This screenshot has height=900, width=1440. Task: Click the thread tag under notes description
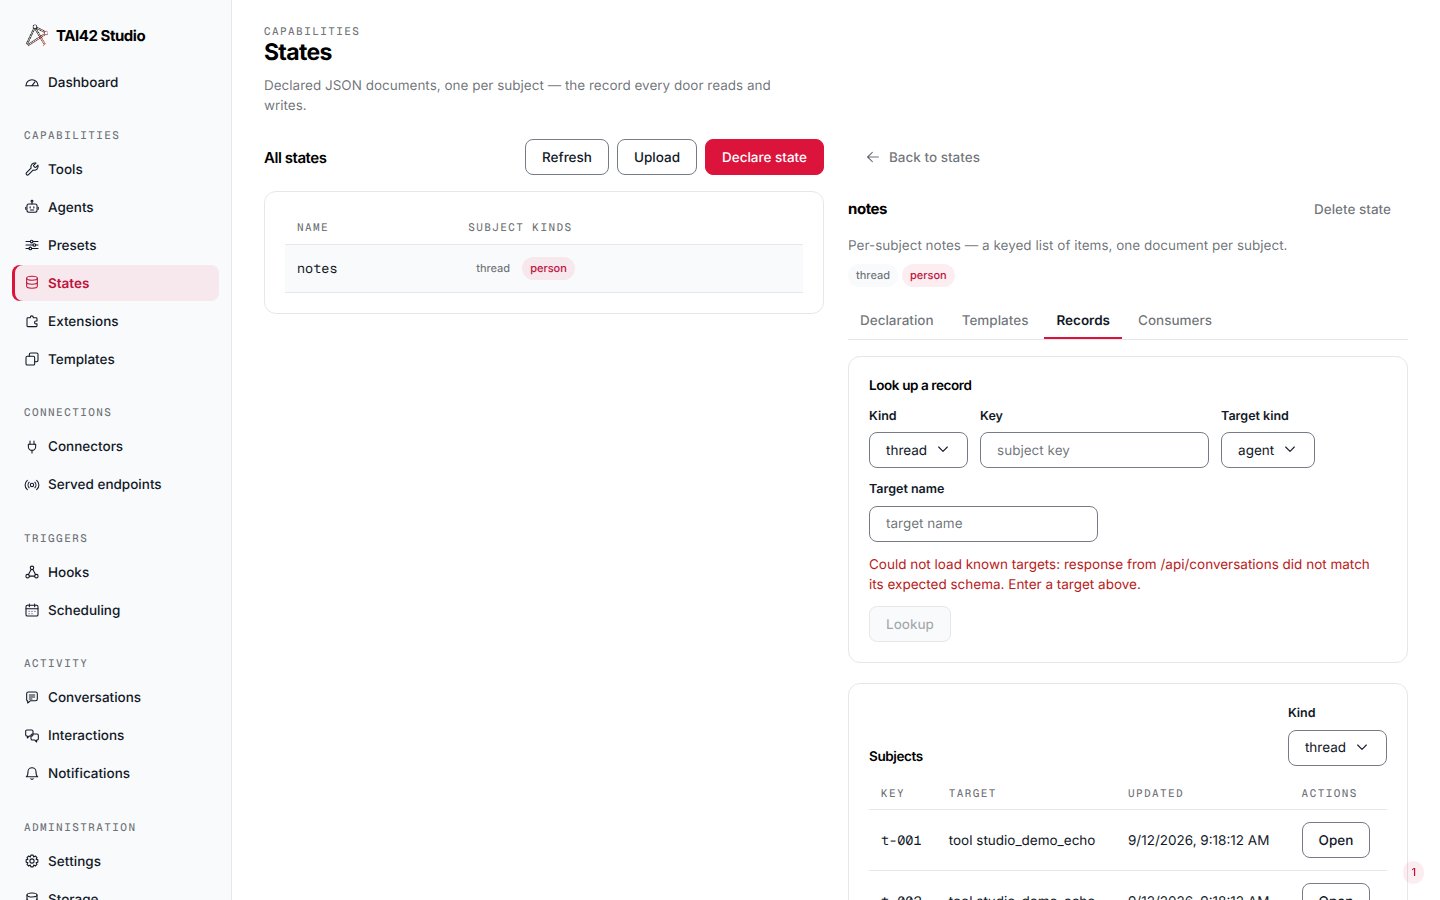pos(873,275)
